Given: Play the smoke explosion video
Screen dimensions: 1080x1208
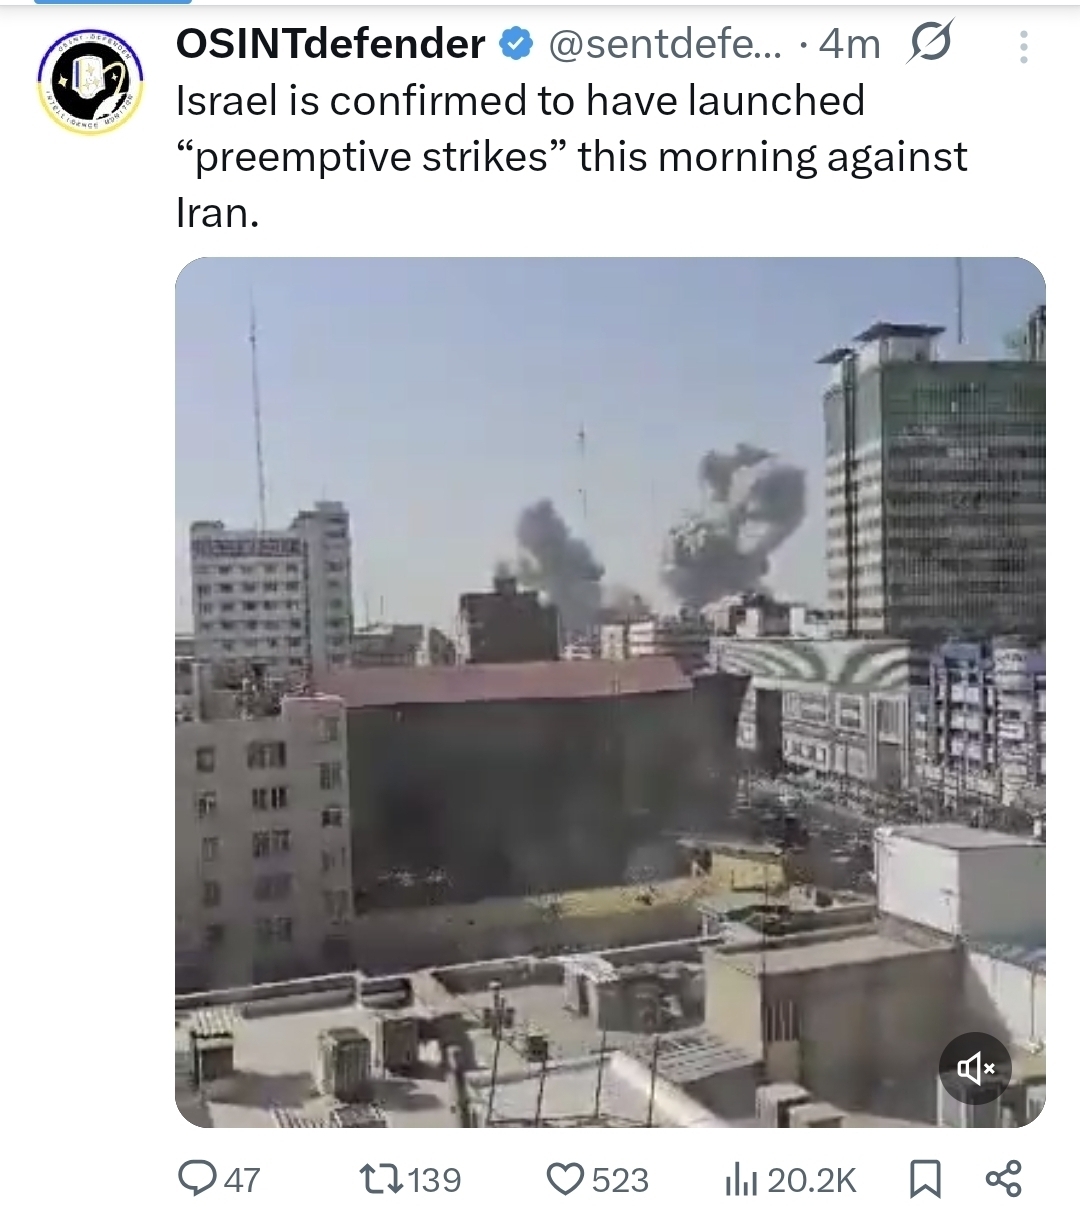Looking at the screenshot, I should [x=610, y=692].
